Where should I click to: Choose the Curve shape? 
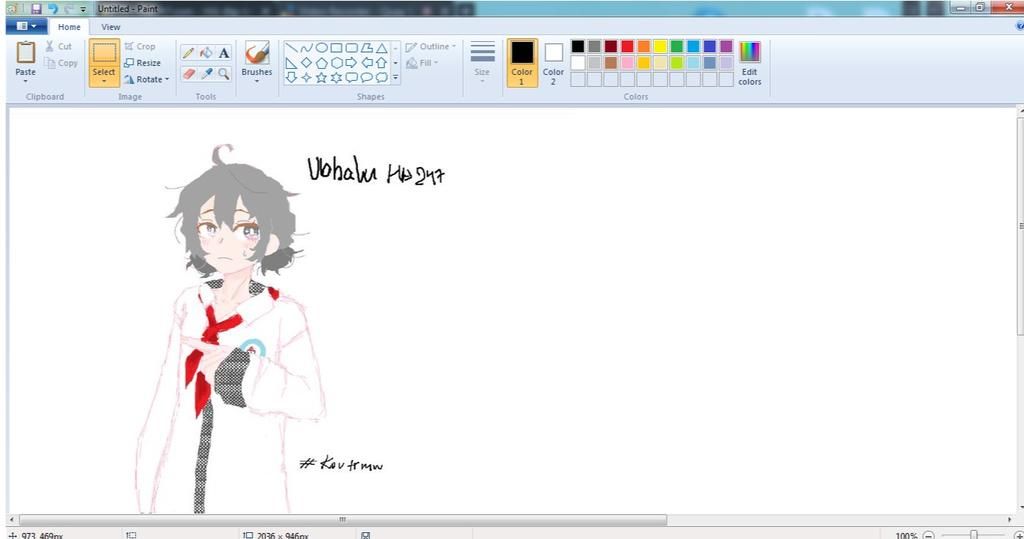(x=306, y=48)
